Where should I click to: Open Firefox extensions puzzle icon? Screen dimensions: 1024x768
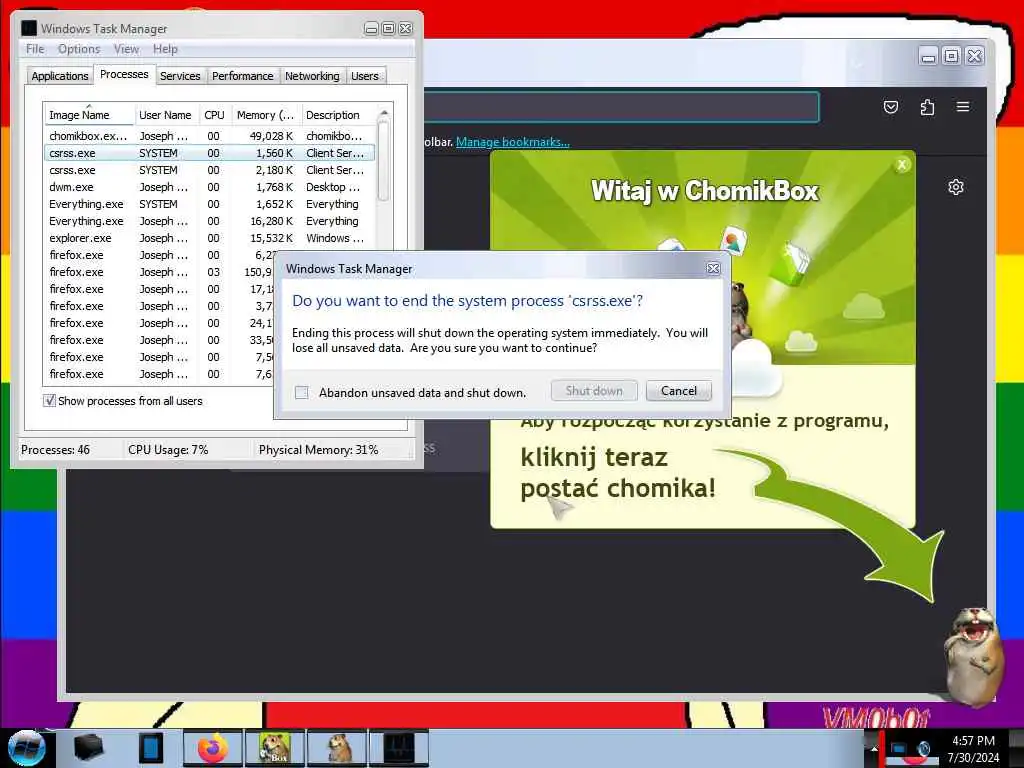coord(927,107)
